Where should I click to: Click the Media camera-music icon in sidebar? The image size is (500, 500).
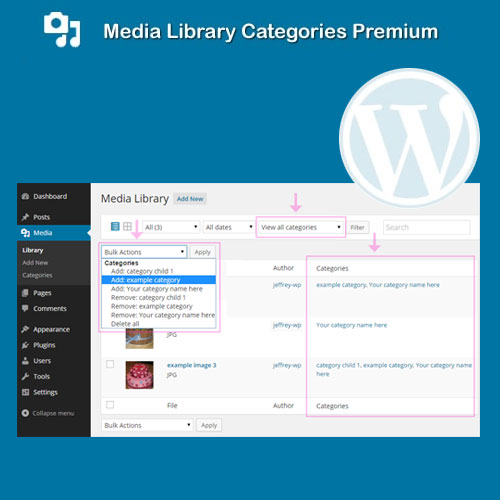(25, 233)
